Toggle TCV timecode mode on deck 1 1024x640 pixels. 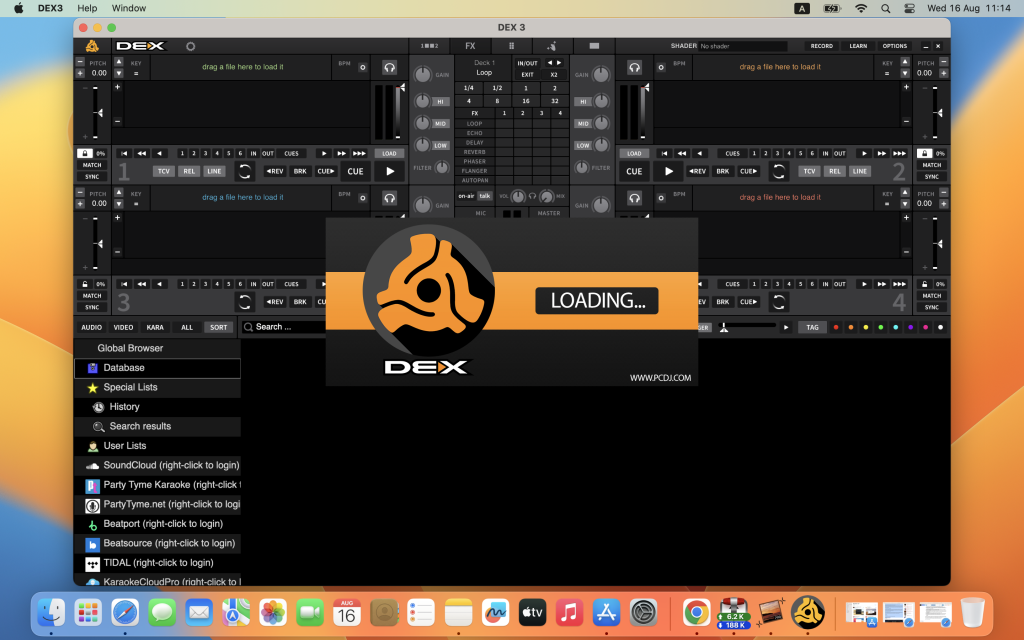tap(163, 171)
